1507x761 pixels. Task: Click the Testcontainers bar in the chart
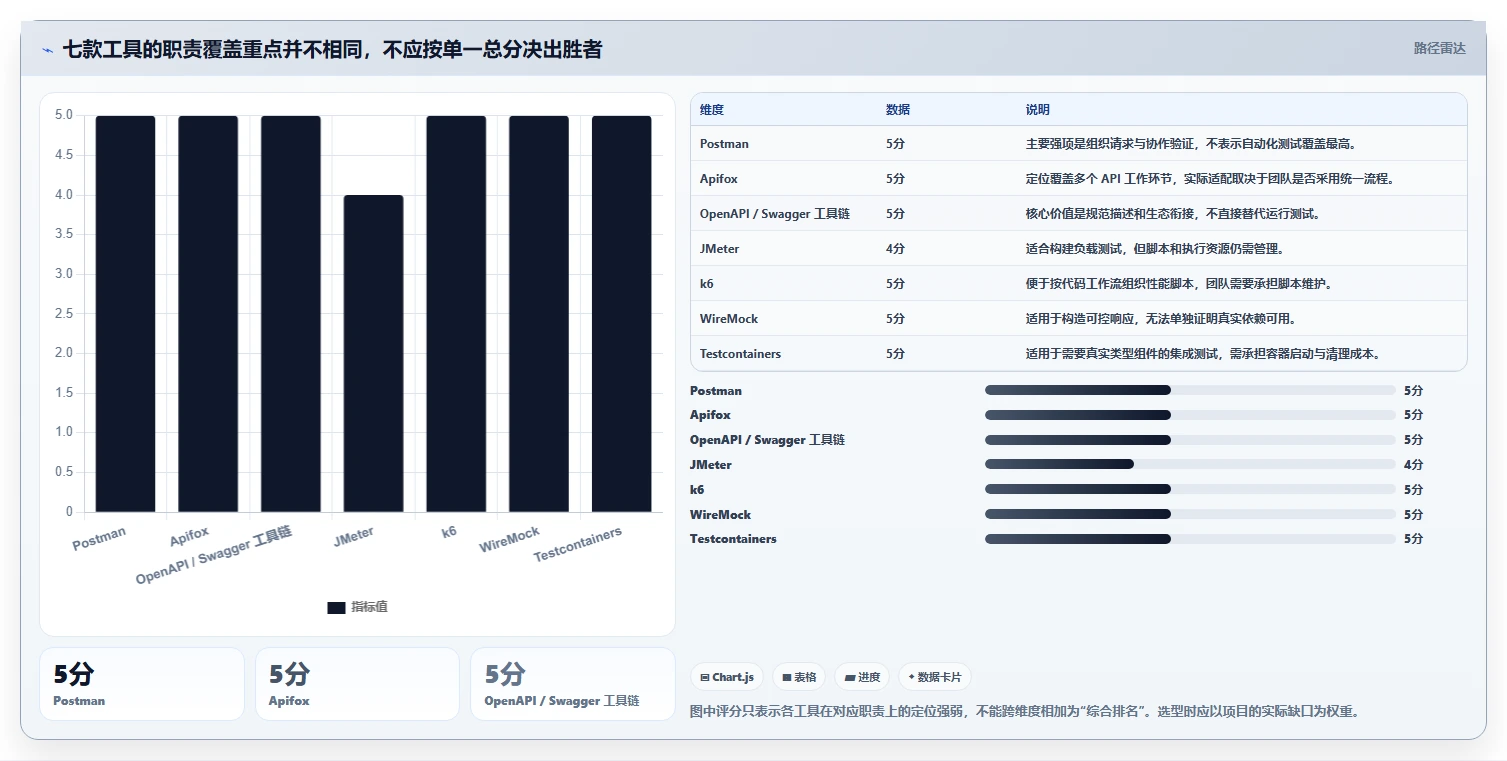pyautogui.click(x=622, y=314)
